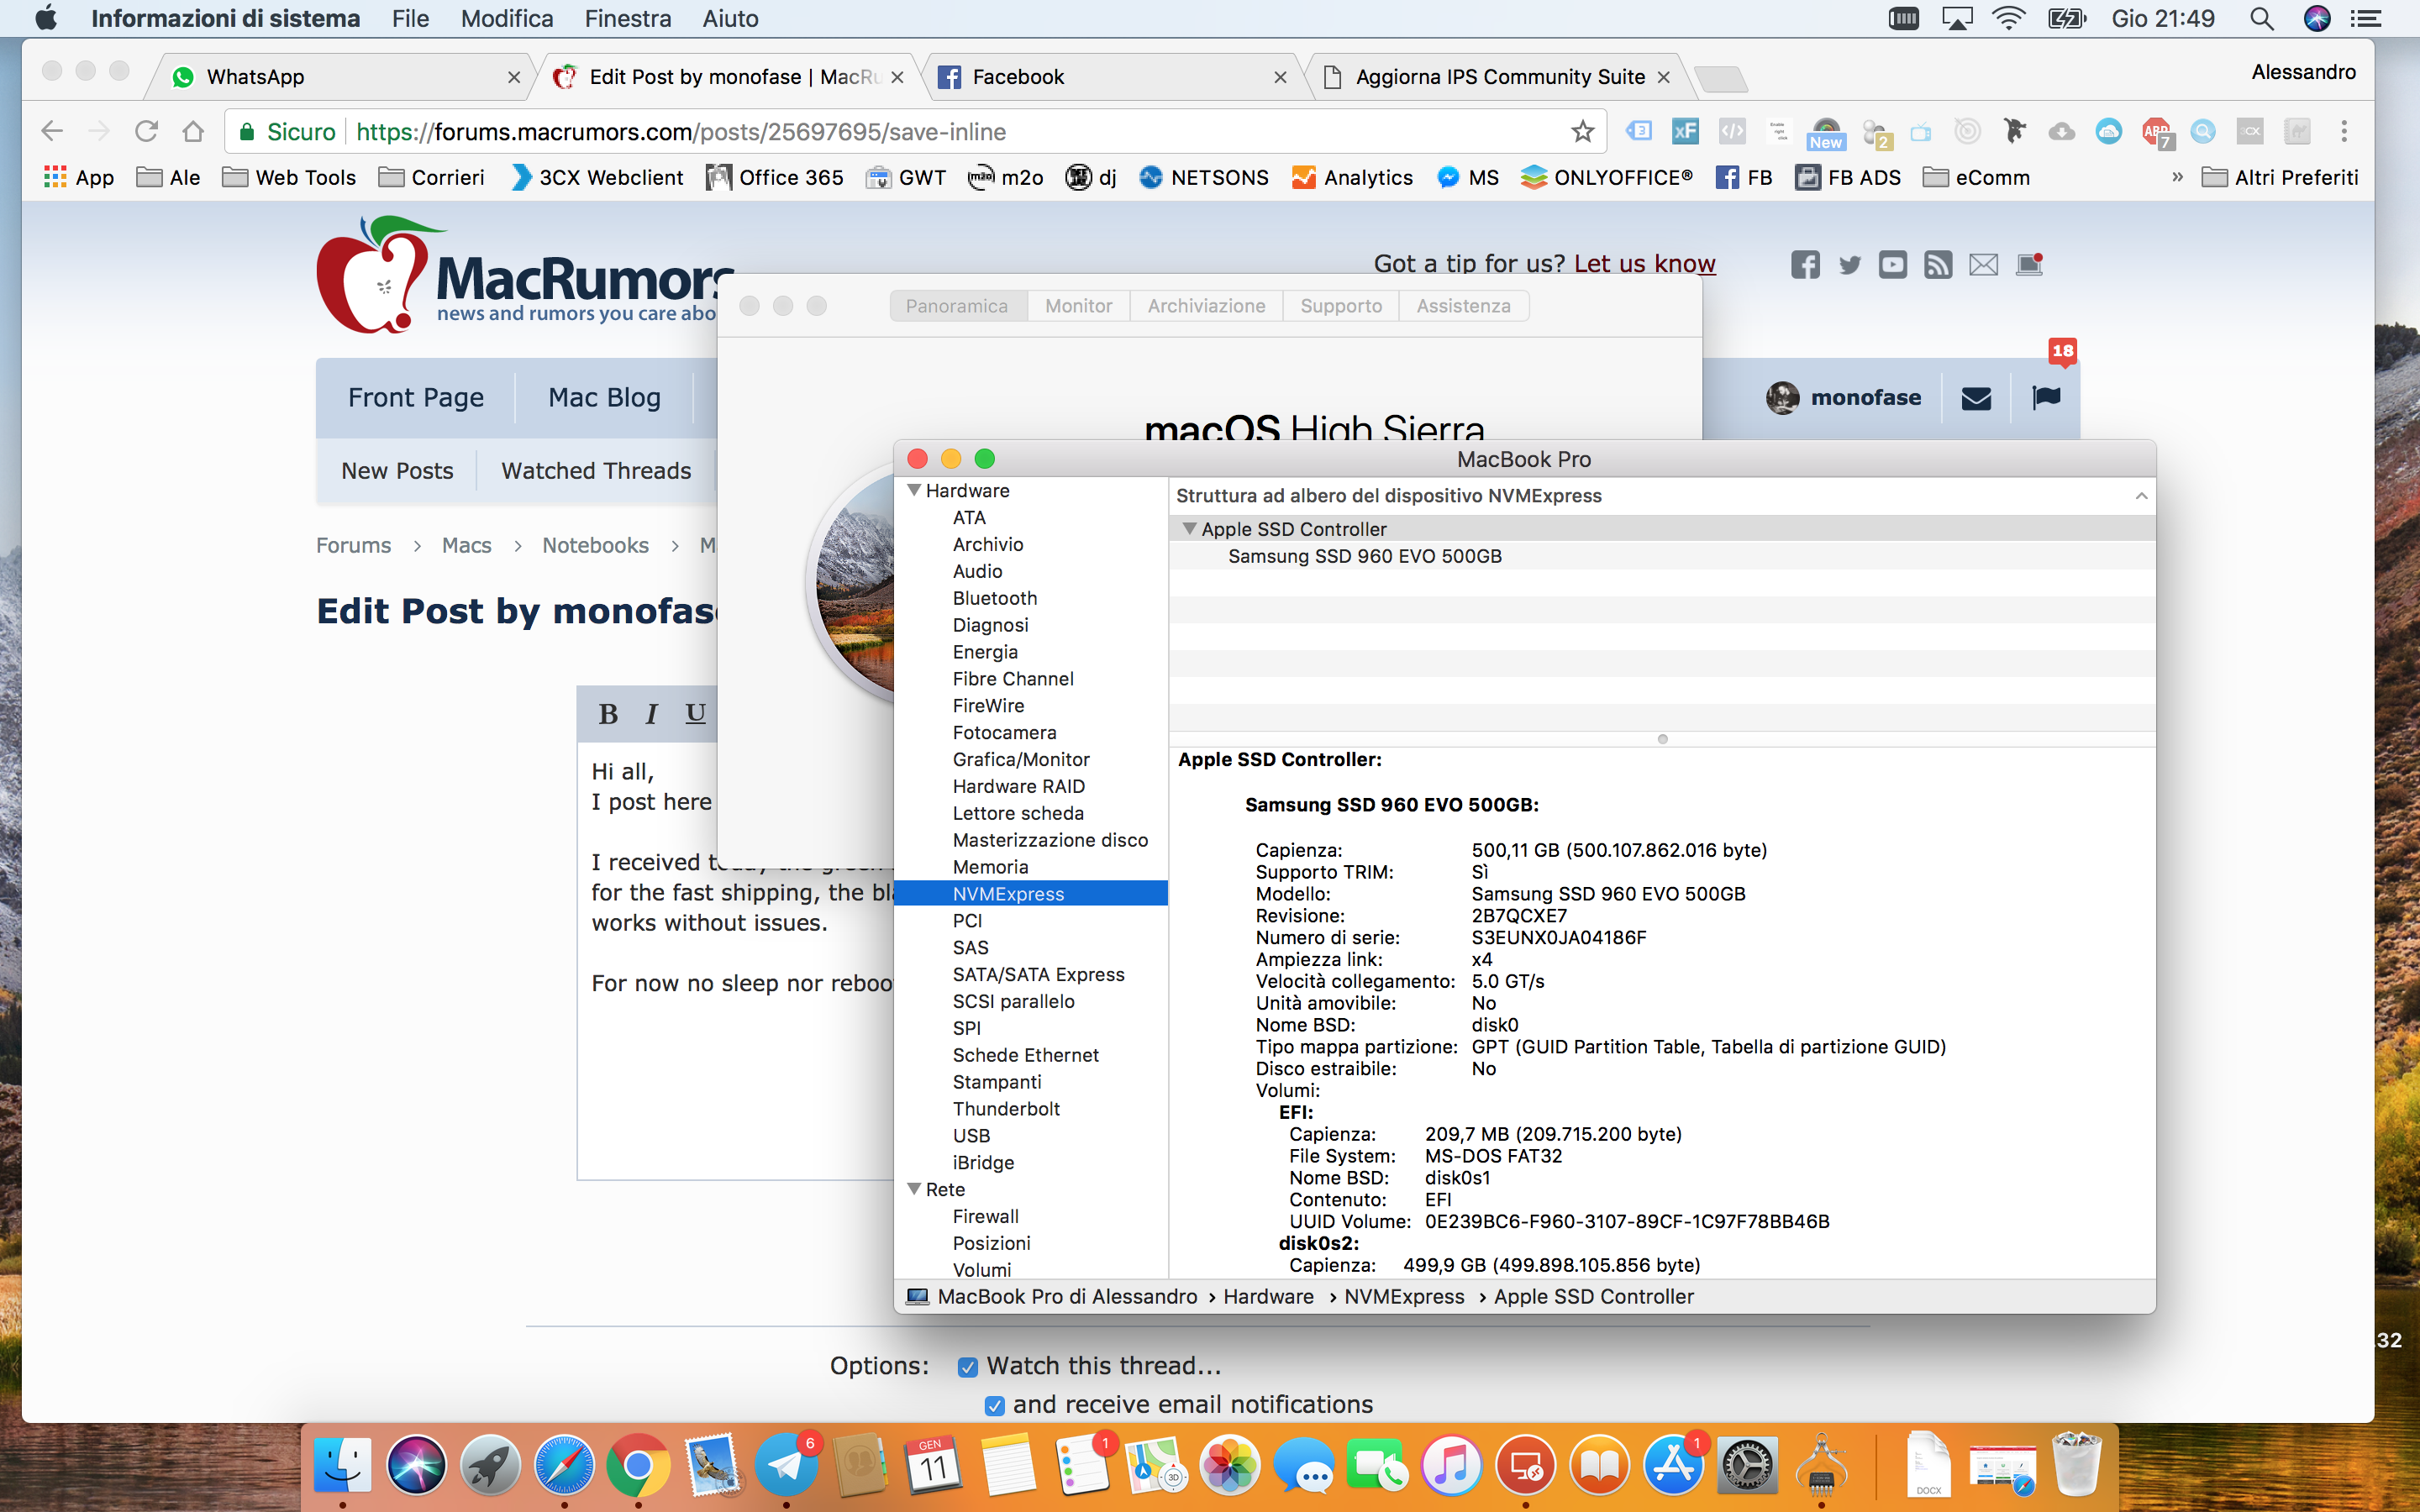Open Google Chrome from the Dock
This screenshot has height=1512, width=2420.
click(x=638, y=1465)
